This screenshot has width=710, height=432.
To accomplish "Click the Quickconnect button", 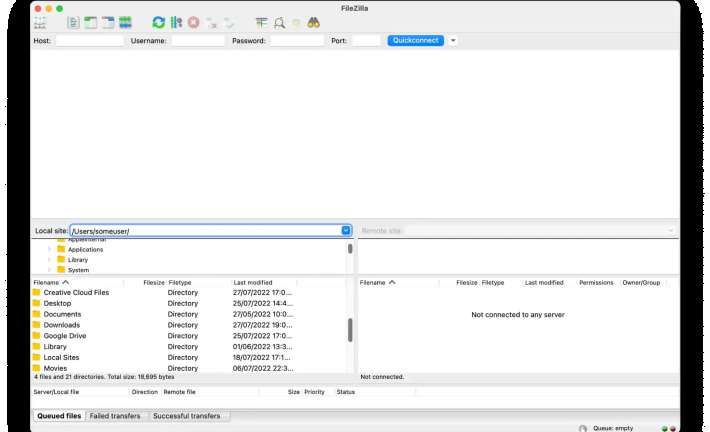I will pyautogui.click(x=415, y=40).
